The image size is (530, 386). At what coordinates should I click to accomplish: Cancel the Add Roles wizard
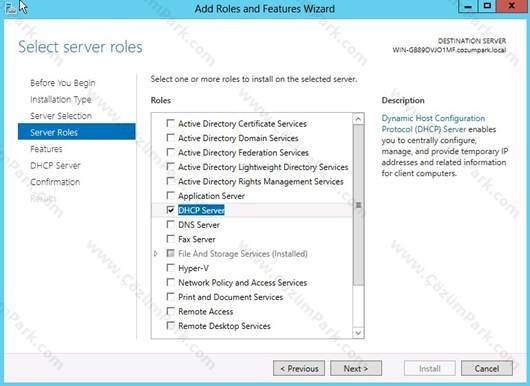pos(487,368)
